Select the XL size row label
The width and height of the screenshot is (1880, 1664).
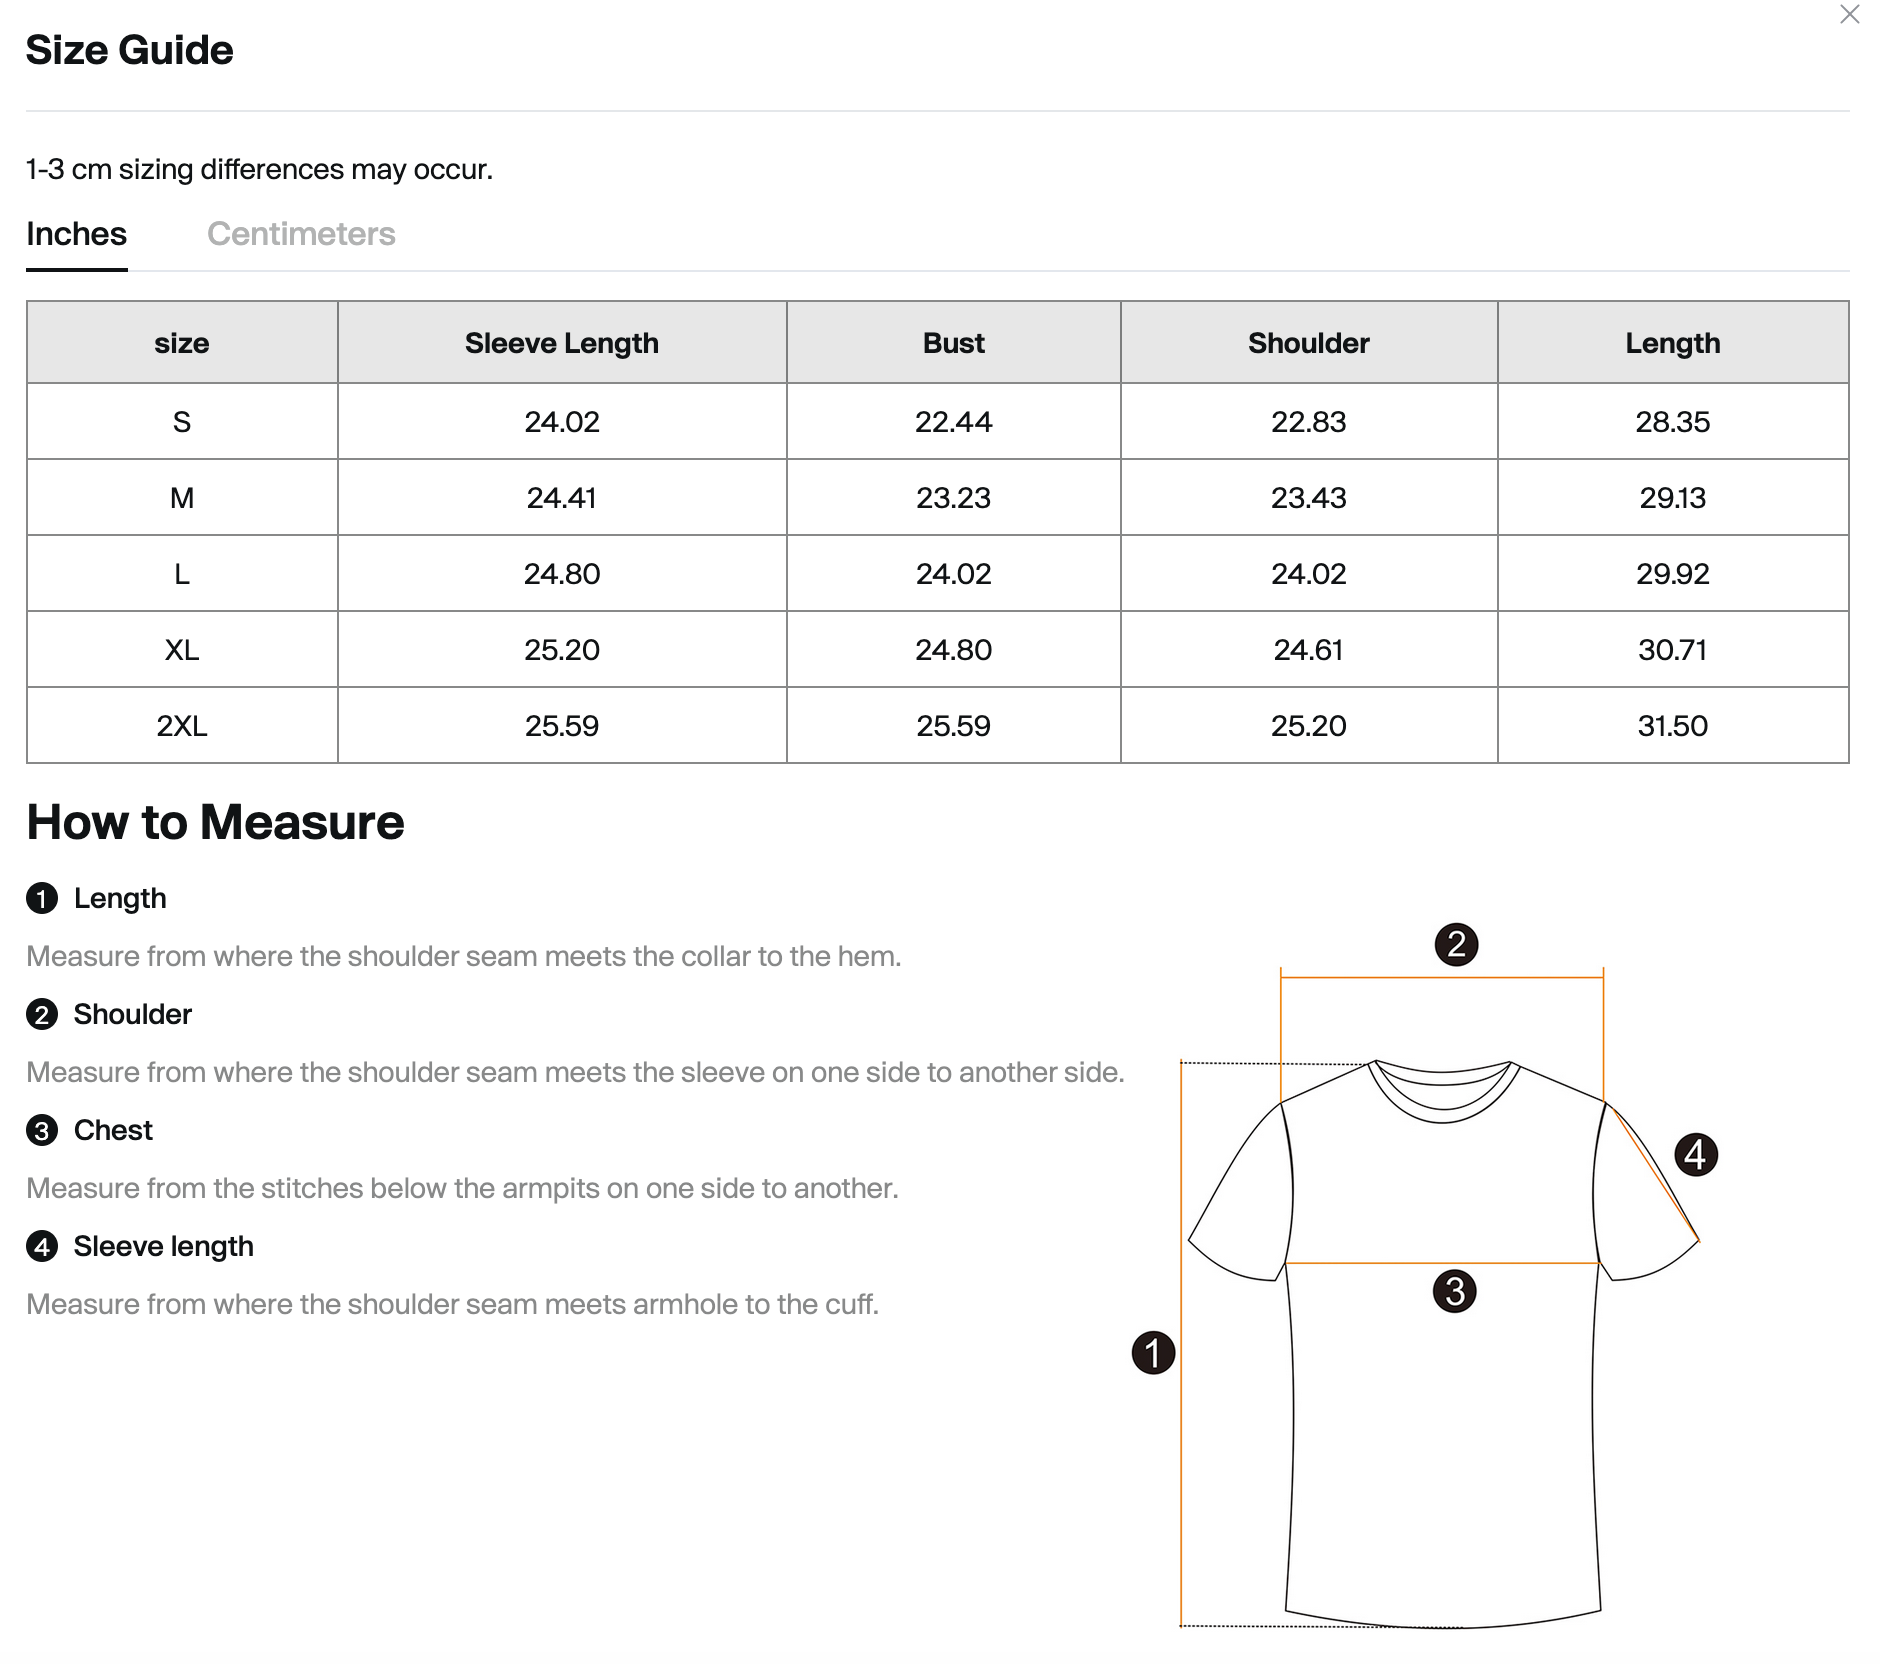click(x=182, y=650)
